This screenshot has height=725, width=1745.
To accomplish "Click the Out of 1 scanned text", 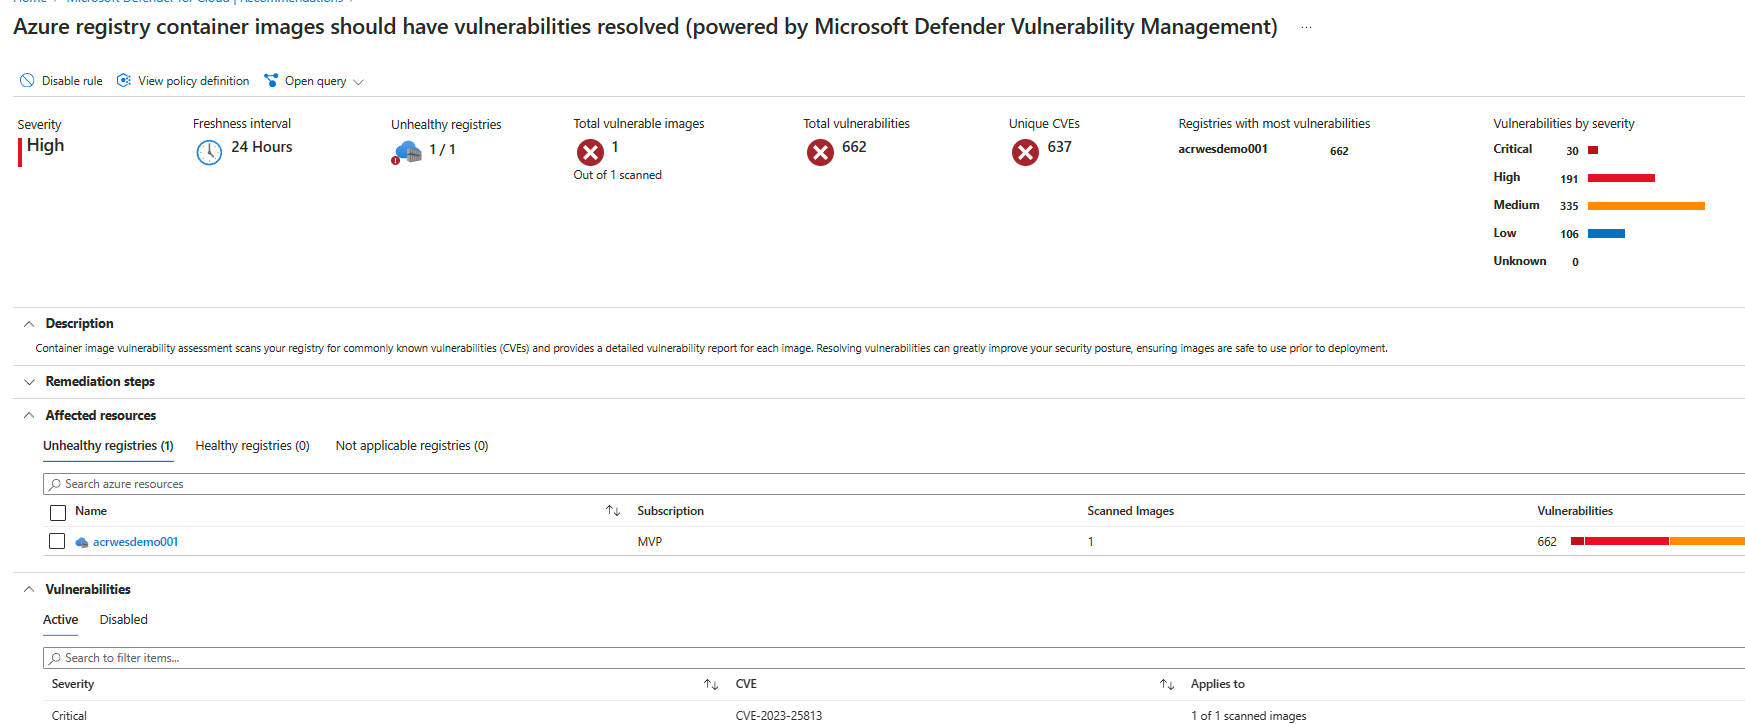I will (x=617, y=175).
